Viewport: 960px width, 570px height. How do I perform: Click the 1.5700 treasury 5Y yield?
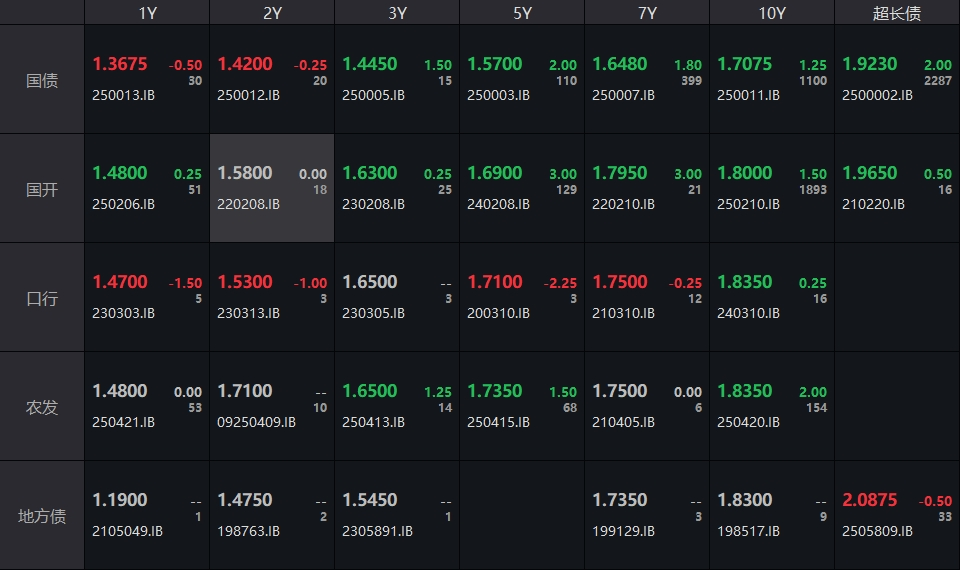(495, 64)
